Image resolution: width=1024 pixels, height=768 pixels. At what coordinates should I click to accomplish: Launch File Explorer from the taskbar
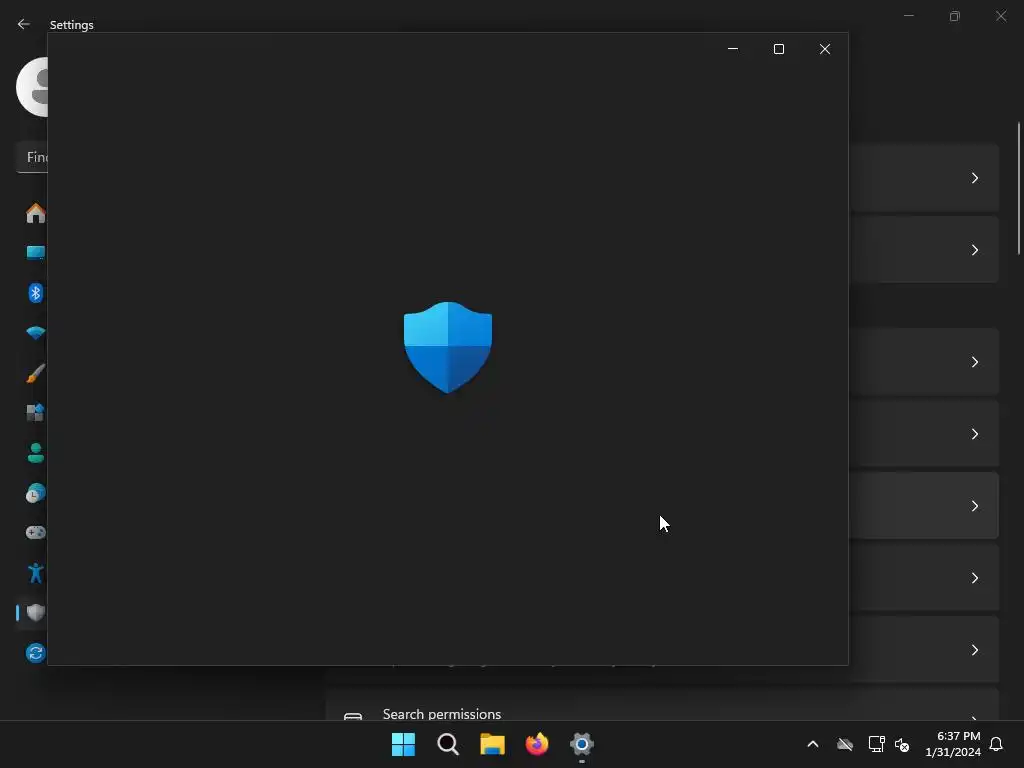click(x=492, y=744)
